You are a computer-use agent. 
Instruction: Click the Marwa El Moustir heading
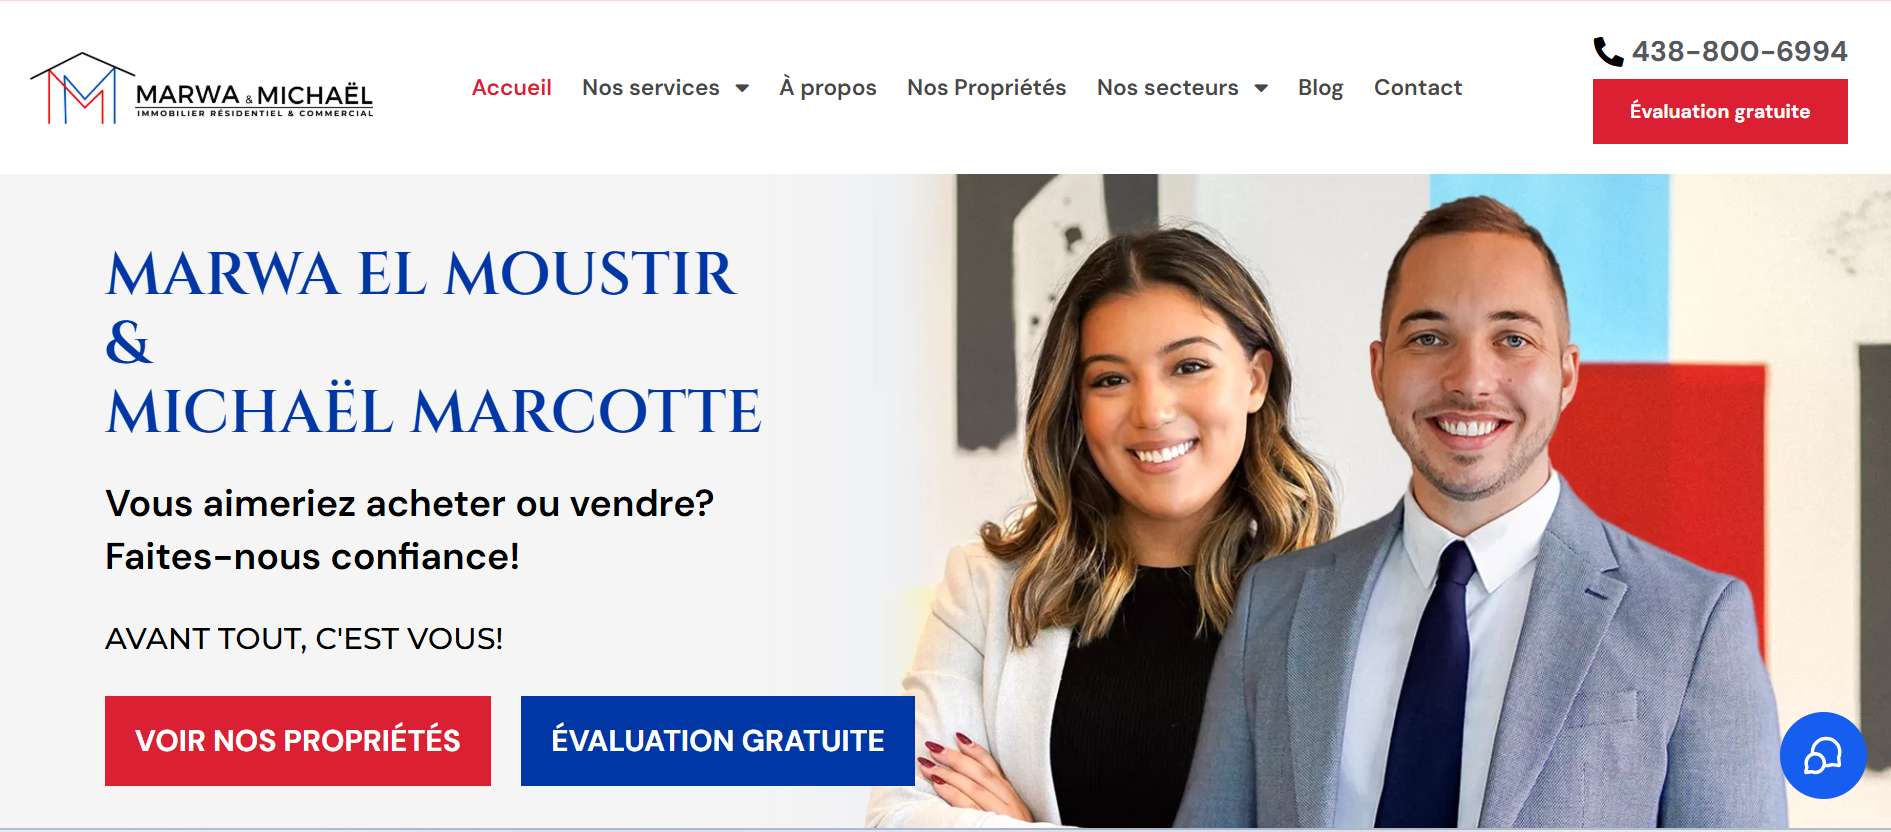[421, 273]
